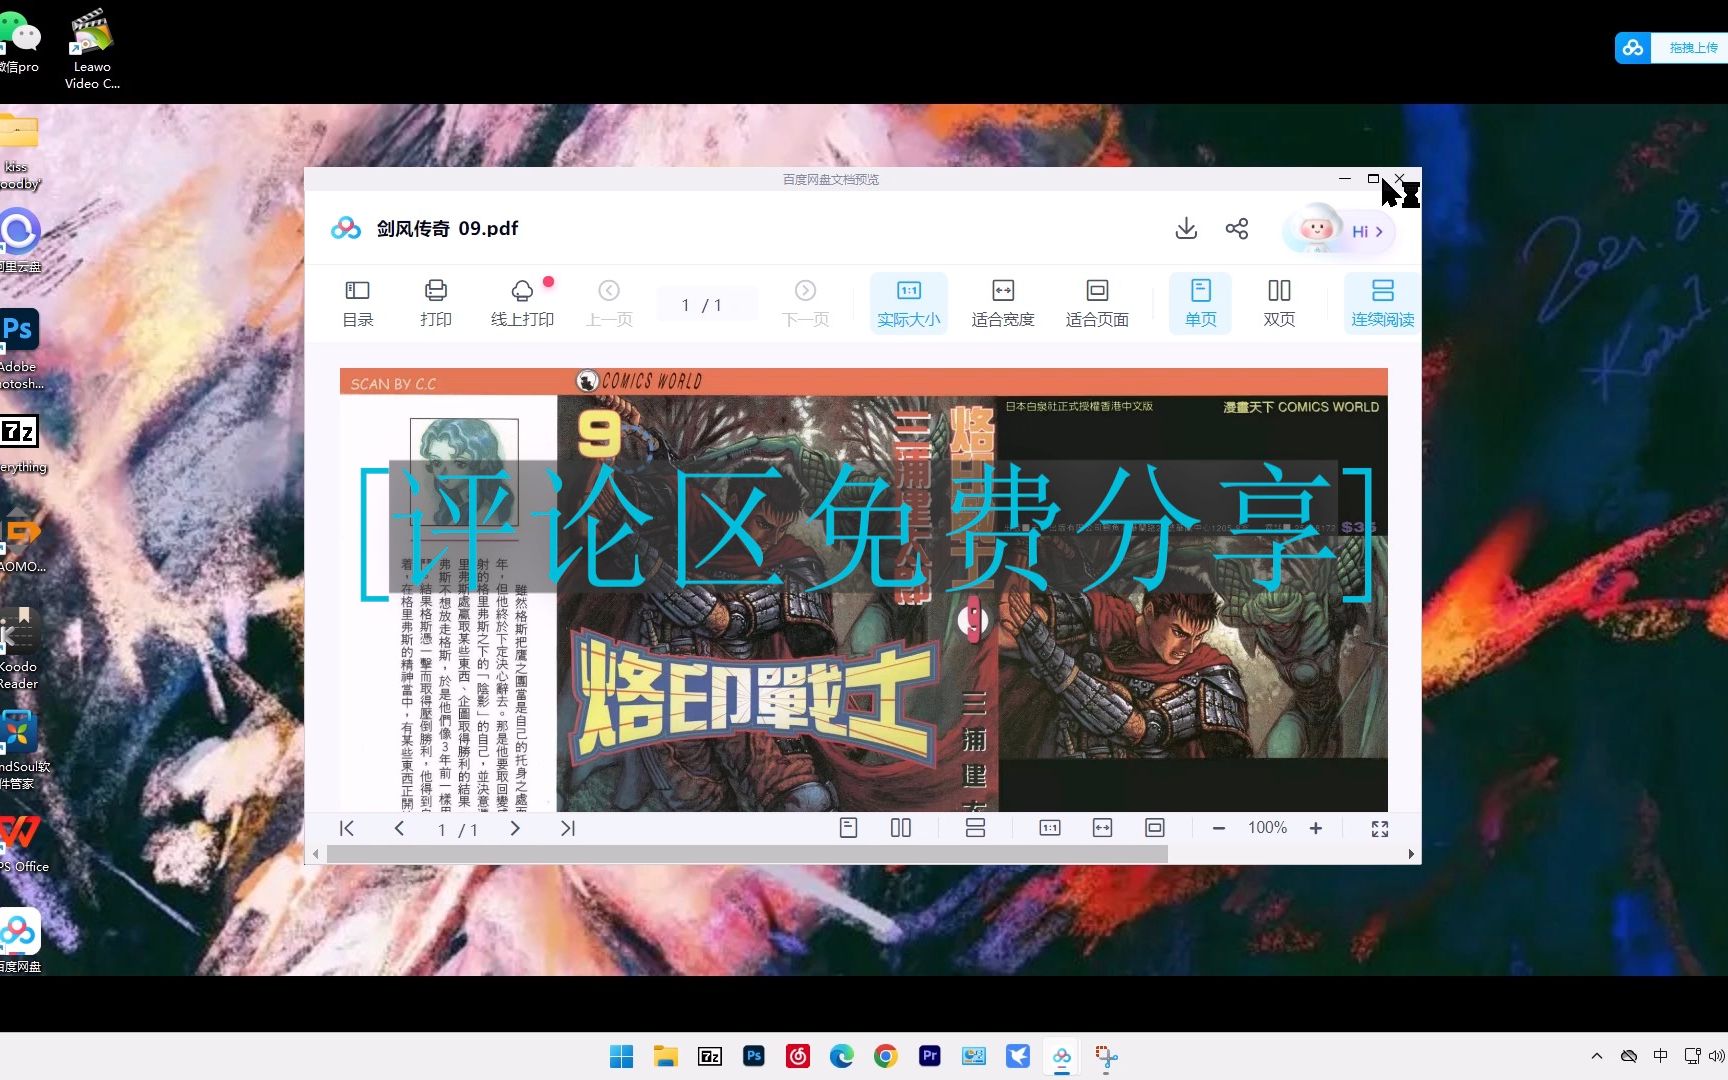The width and height of the screenshot is (1728, 1080).
Task: Open File Explorer from the taskbar
Action: point(665,1056)
